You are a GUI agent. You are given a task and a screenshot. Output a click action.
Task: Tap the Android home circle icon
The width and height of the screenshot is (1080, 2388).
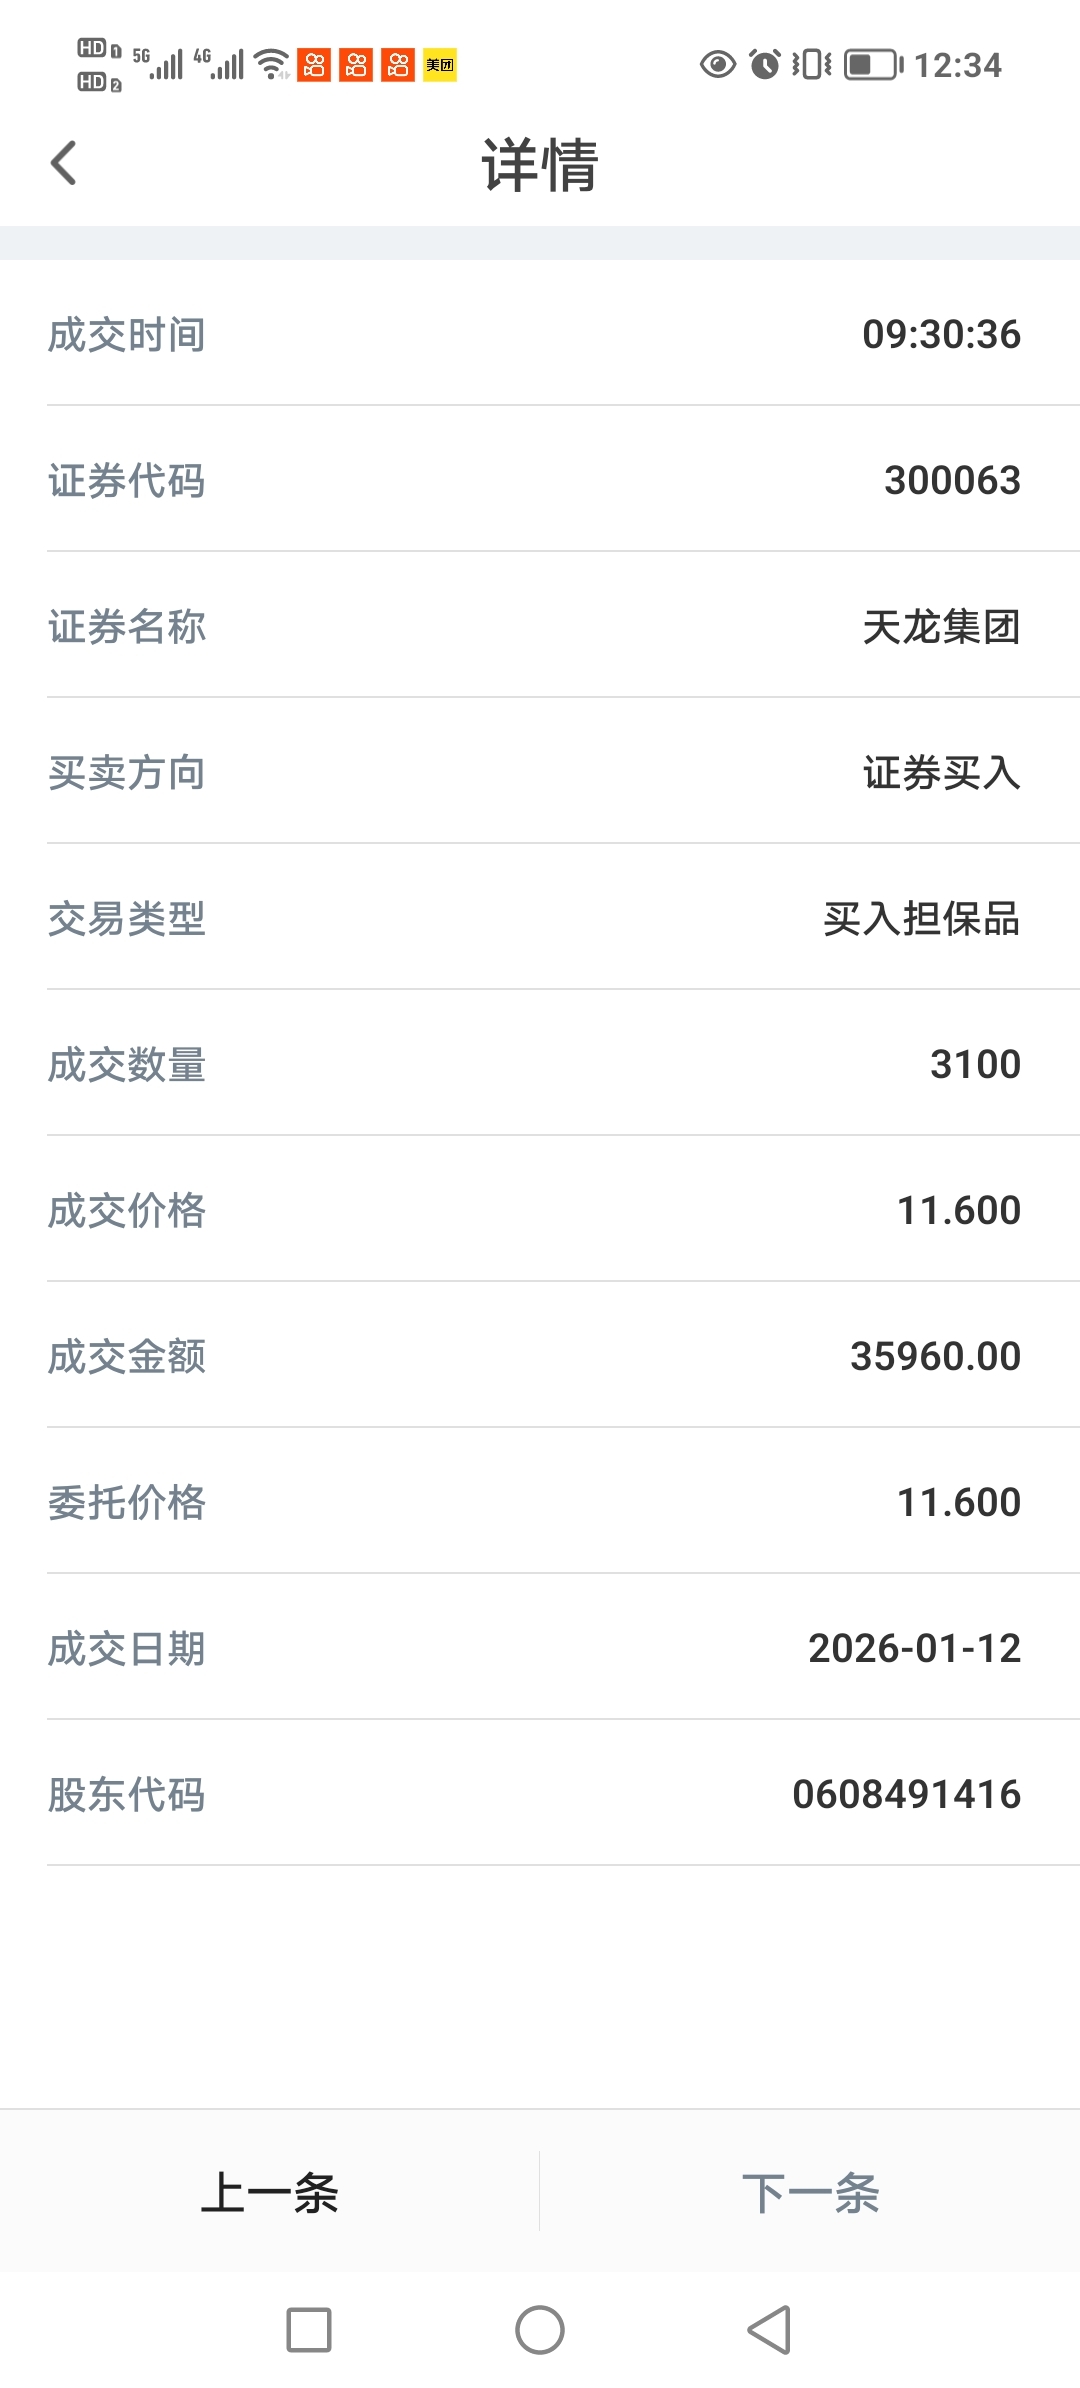(x=540, y=2330)
